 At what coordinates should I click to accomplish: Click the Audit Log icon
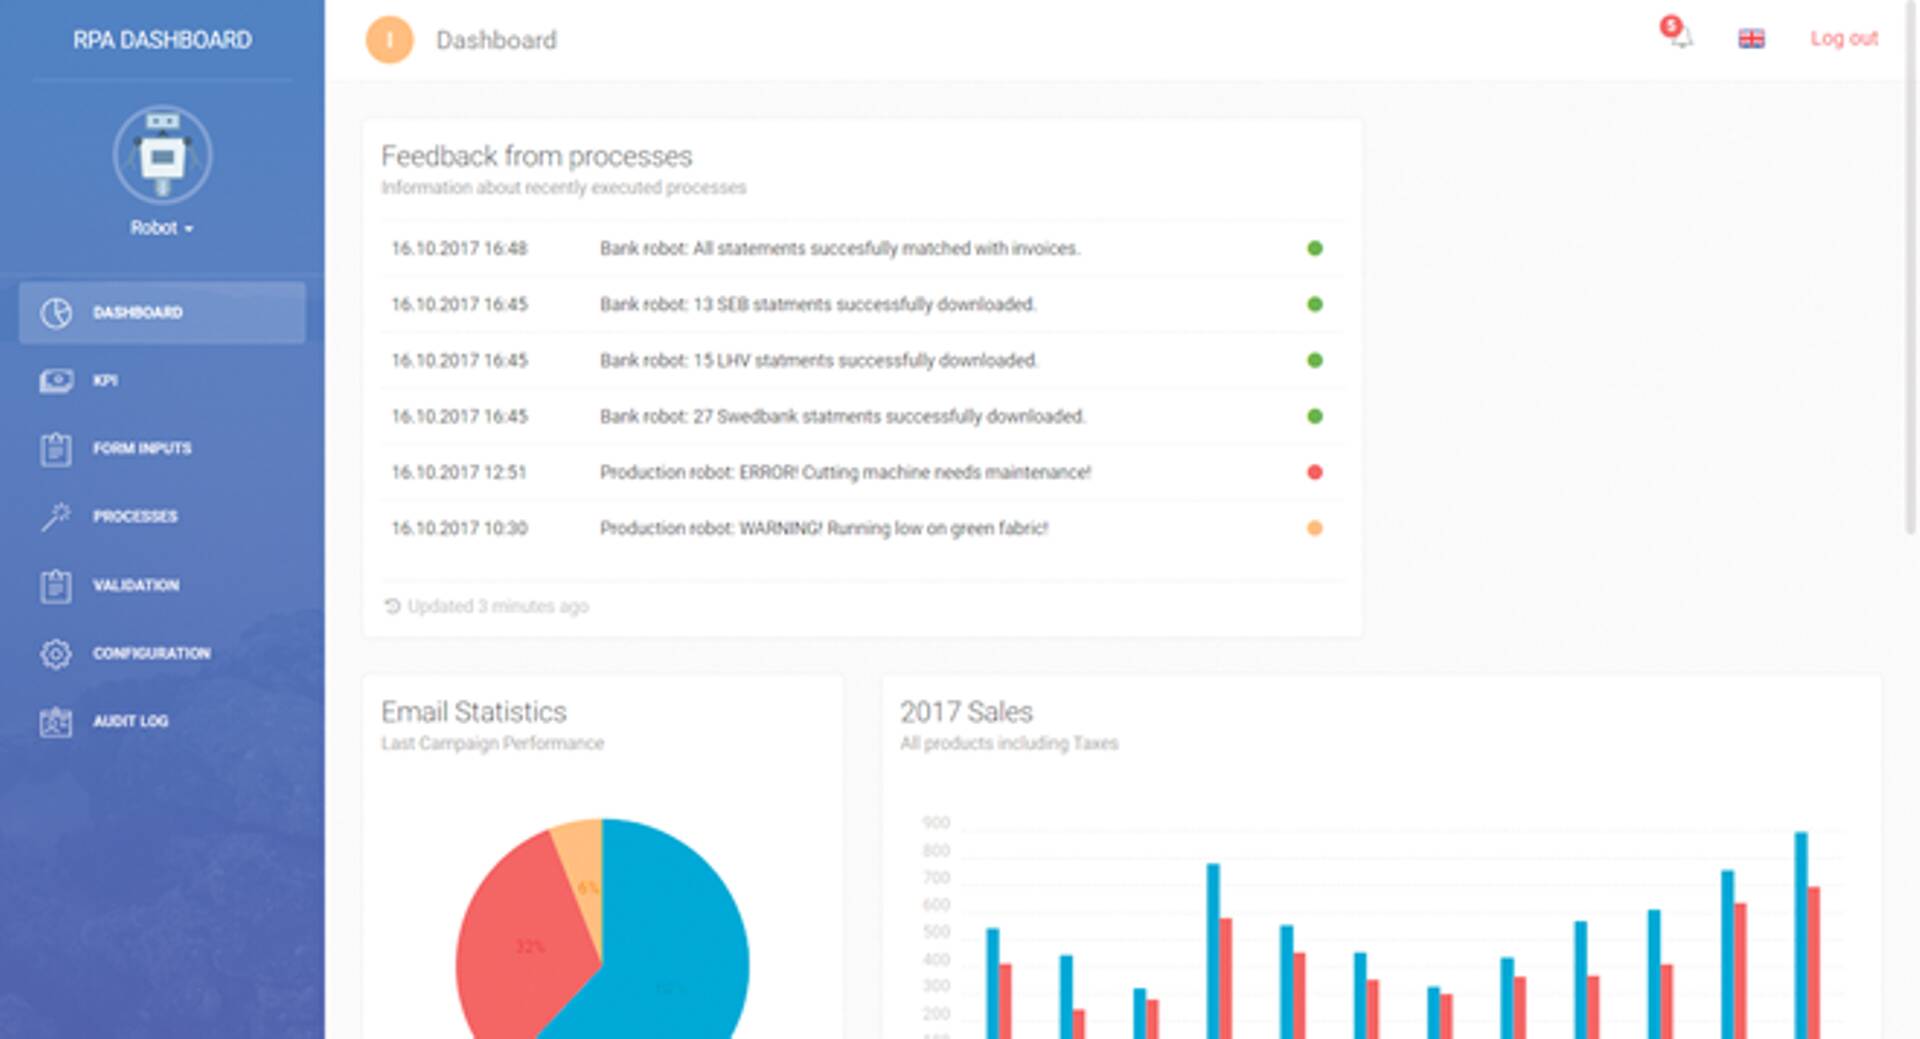click(56, 721)
